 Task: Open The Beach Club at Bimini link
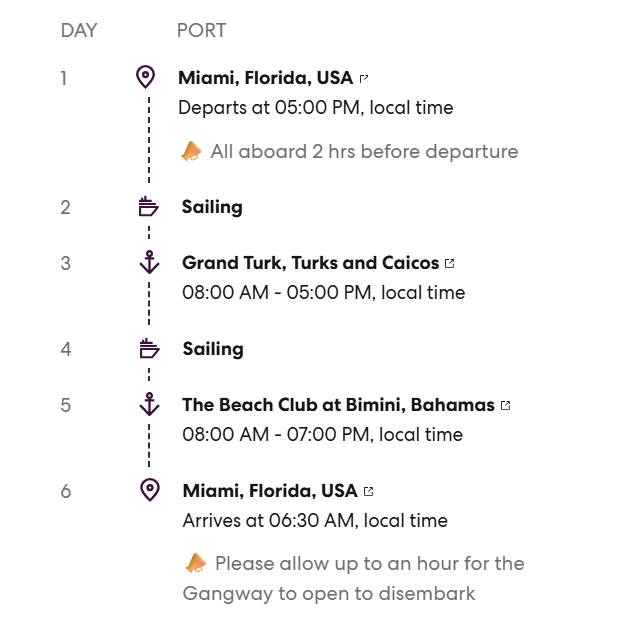pyautogui.click(x=338, y=405)
